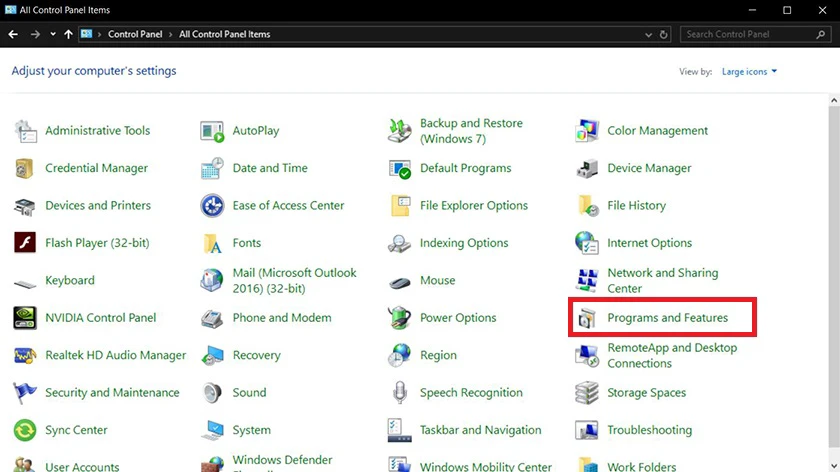The height and width of the screenshot is (472, 840).
Task: Select Control Panel in the breadcrumb path
Action: coord(135,34)
